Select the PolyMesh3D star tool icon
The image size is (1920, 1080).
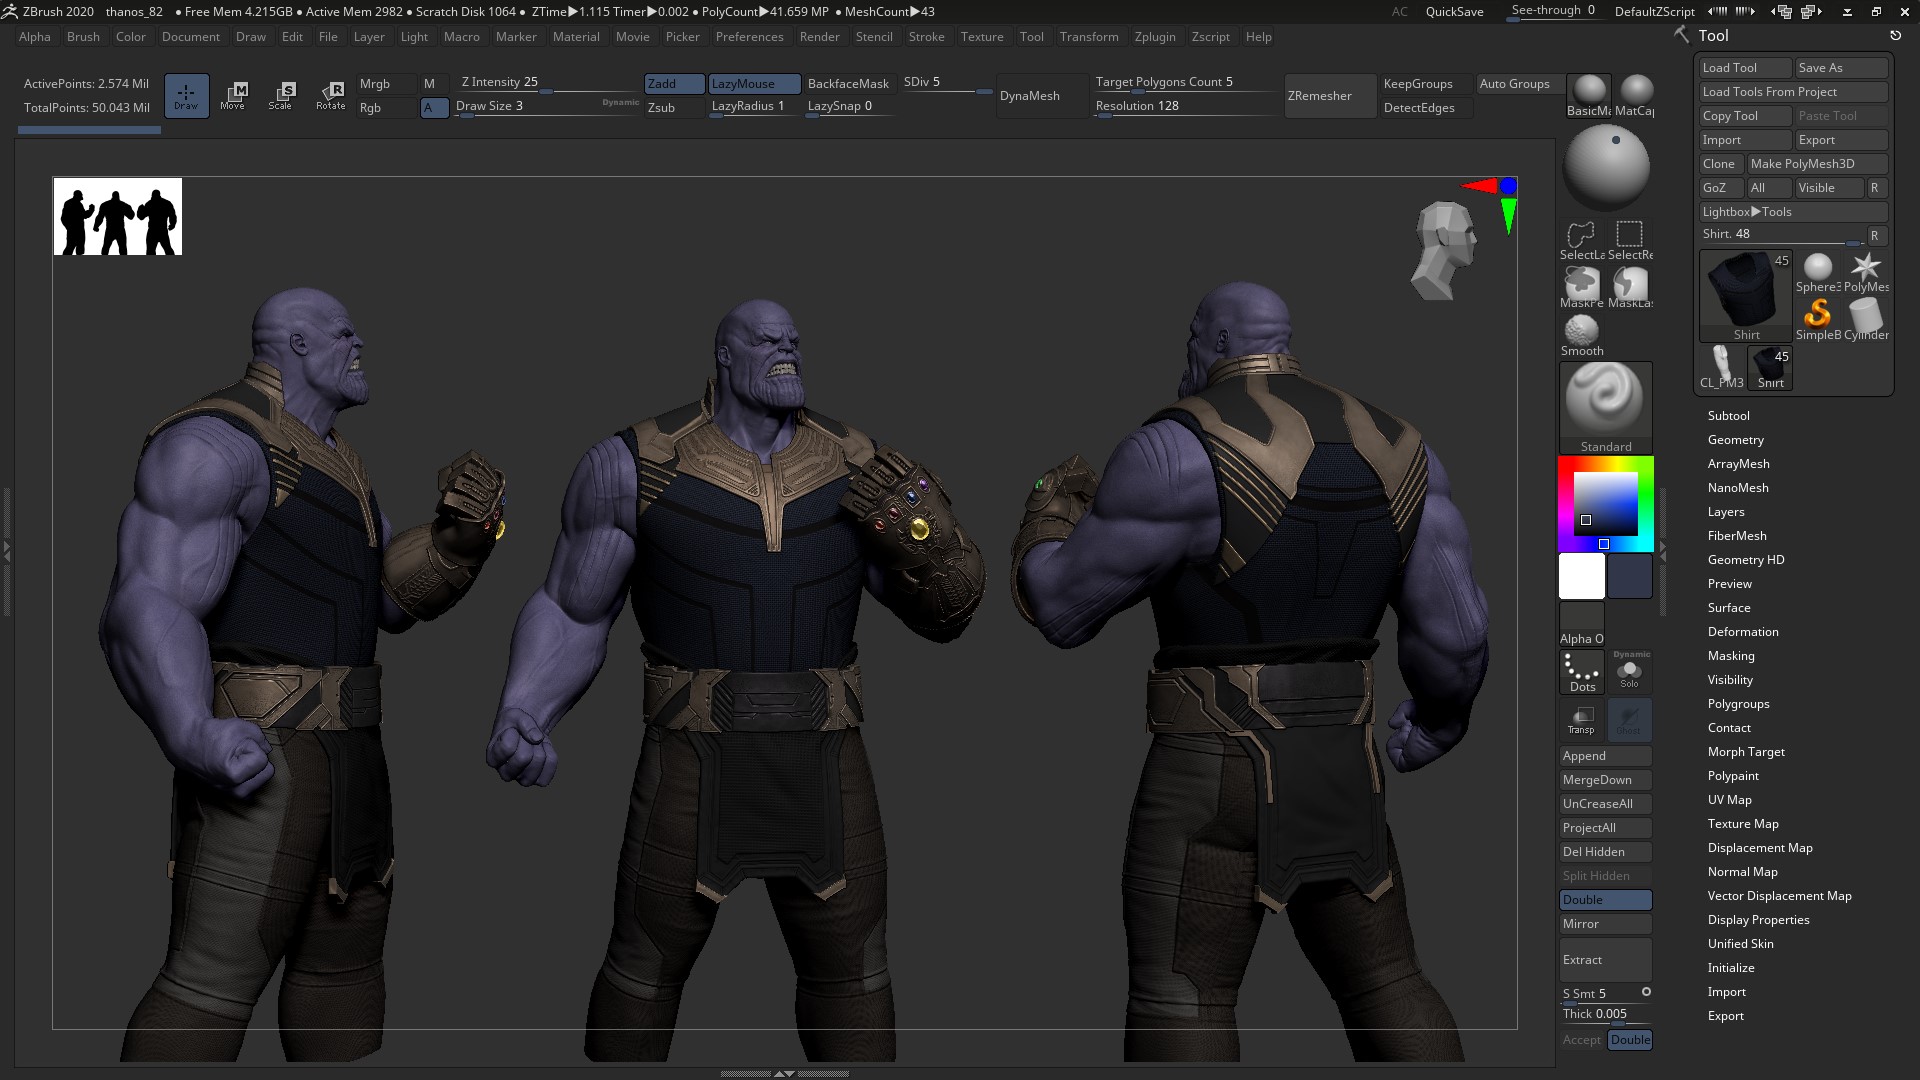click(x=1866, y=272)
